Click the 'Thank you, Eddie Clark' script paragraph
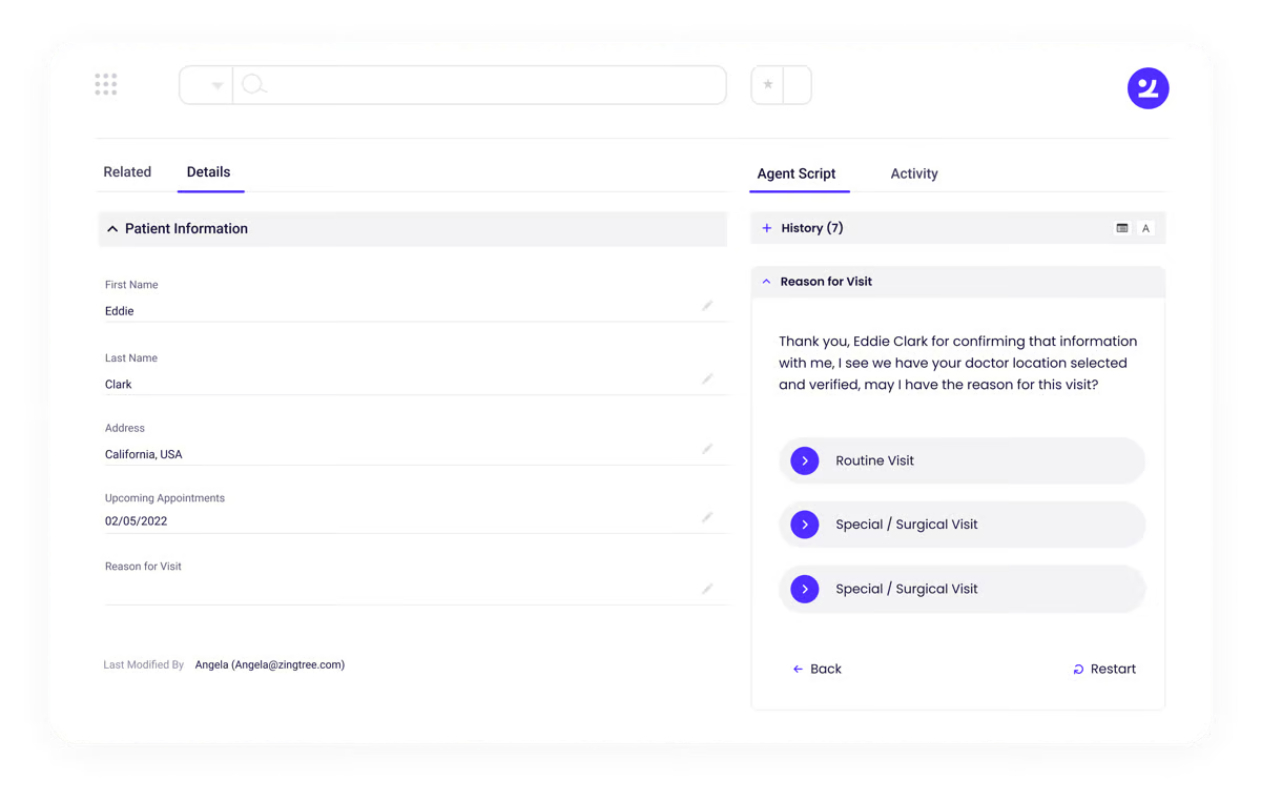1261x800 pixels. click(x=958, y=363)
